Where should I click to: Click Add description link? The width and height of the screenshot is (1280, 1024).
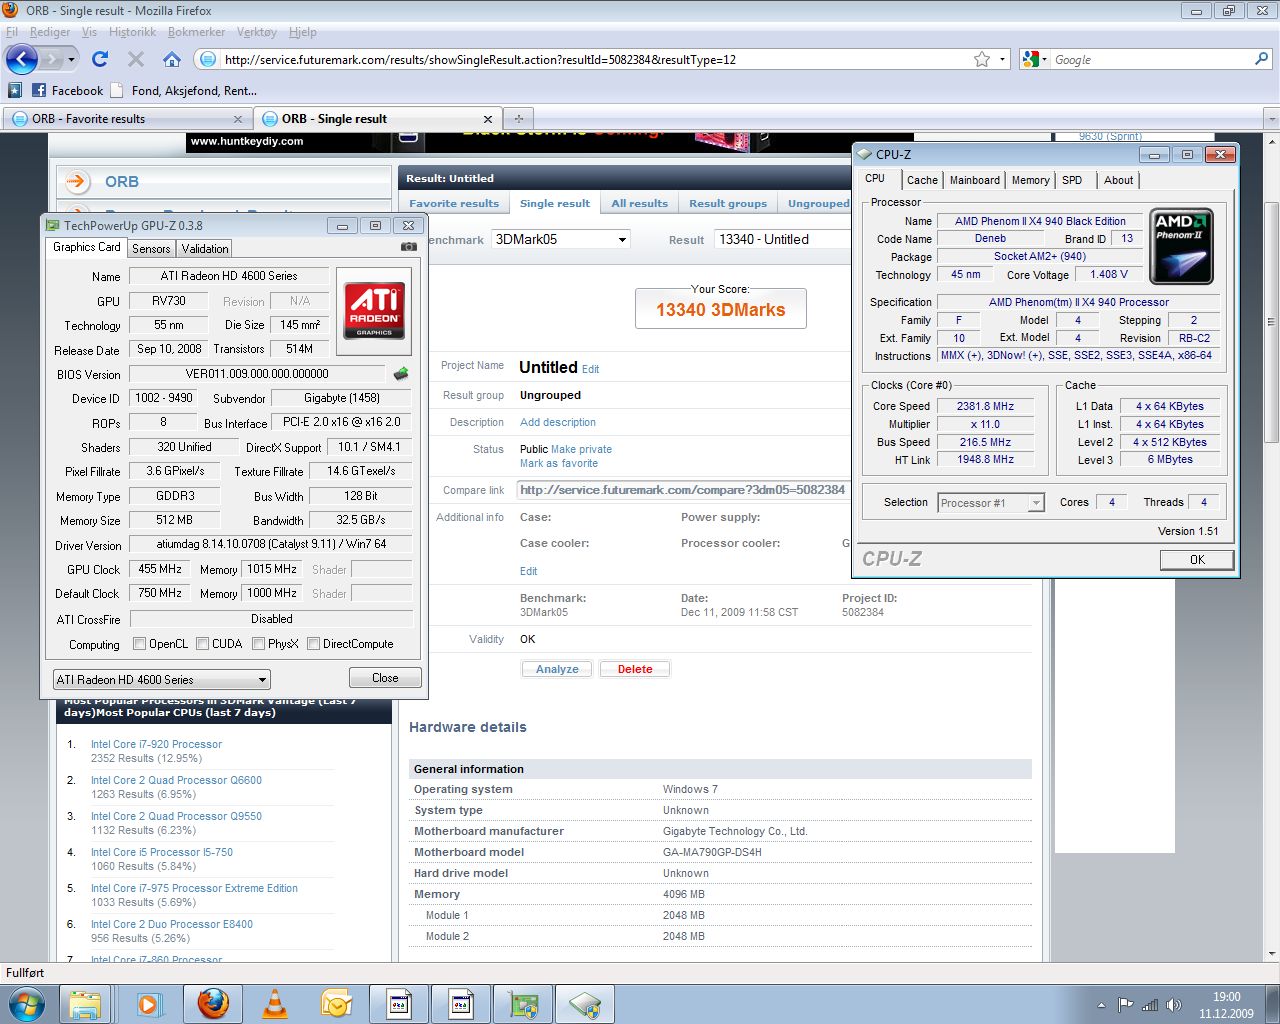click(x=558, y=422)
